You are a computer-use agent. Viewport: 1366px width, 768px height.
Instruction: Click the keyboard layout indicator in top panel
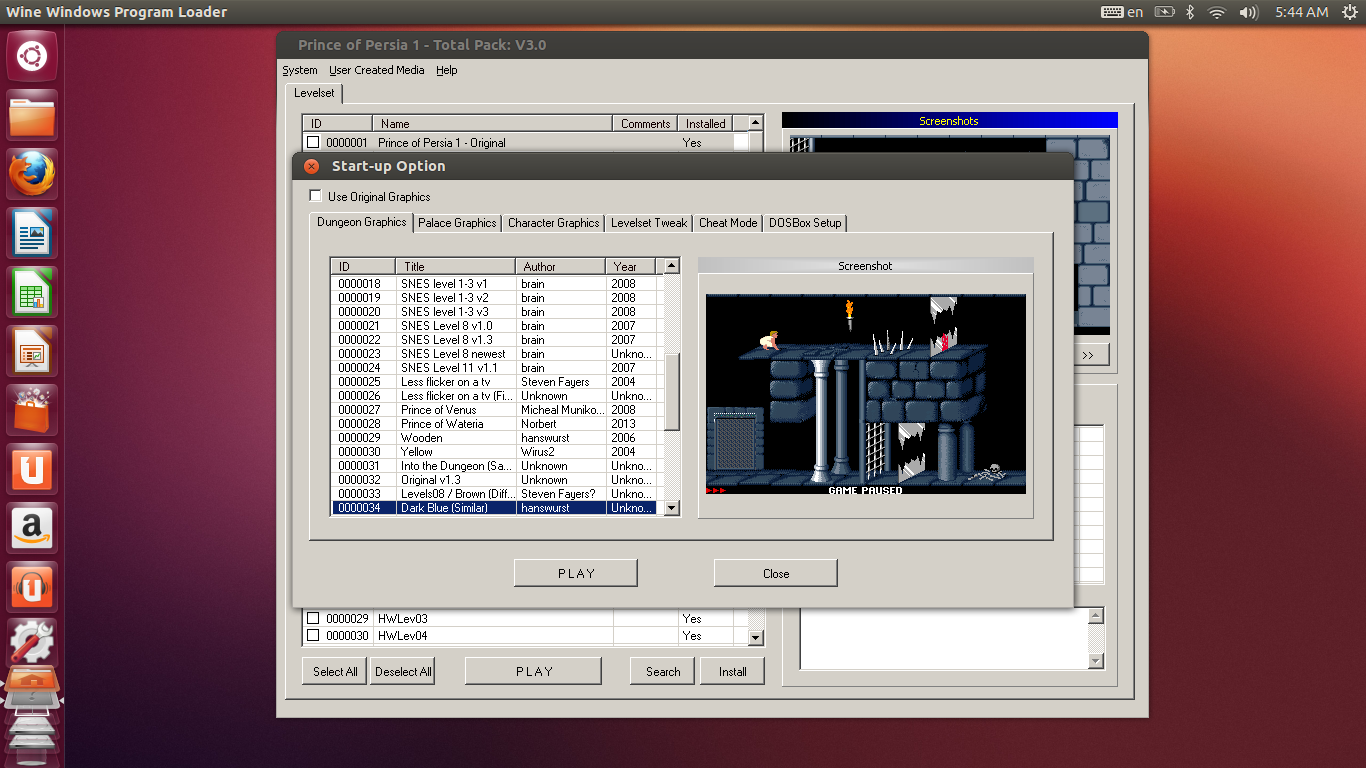(1122, 12)
